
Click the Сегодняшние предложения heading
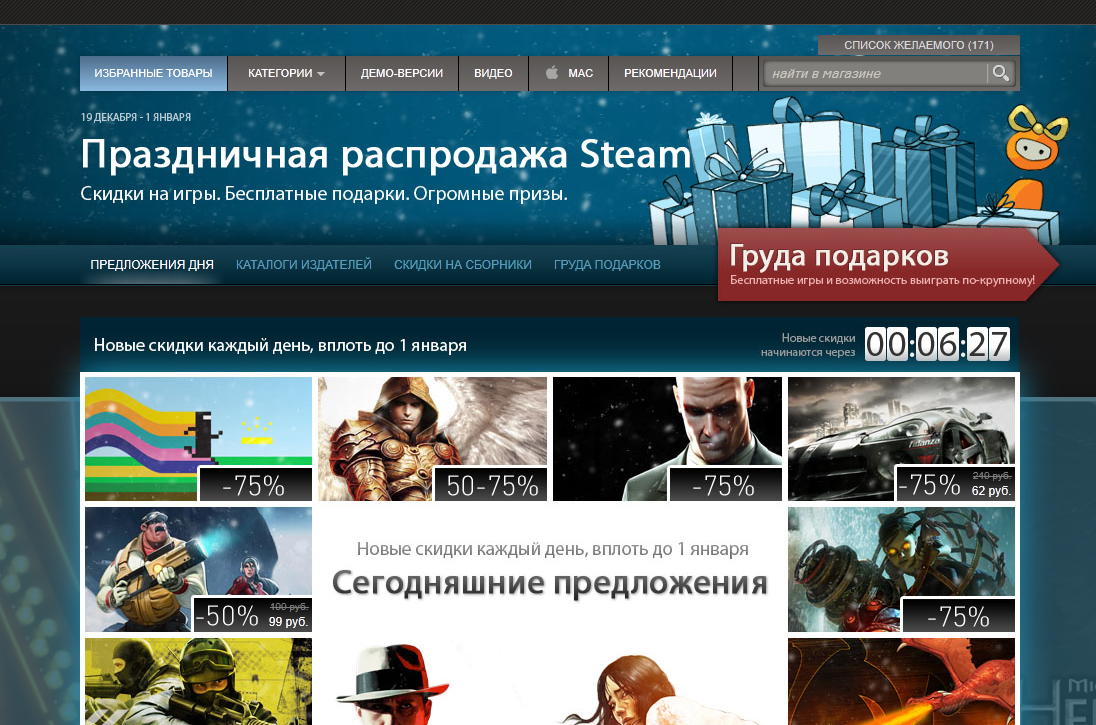click(x=549, y=584)
